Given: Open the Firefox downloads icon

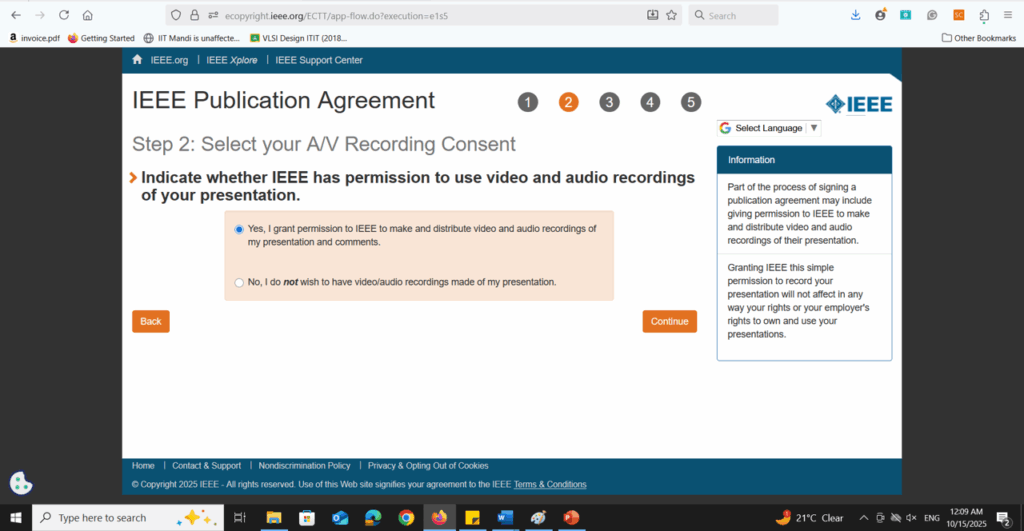Looking at the screenshot, I should [855, 15].
